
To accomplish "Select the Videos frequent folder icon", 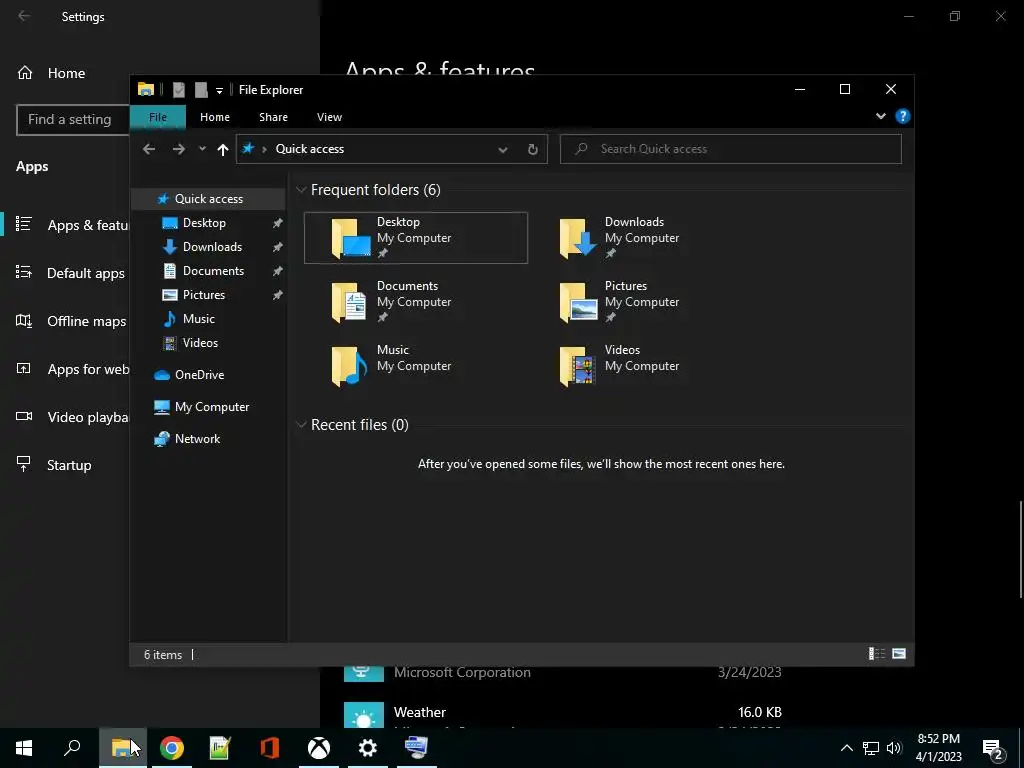I will point(578,366).
